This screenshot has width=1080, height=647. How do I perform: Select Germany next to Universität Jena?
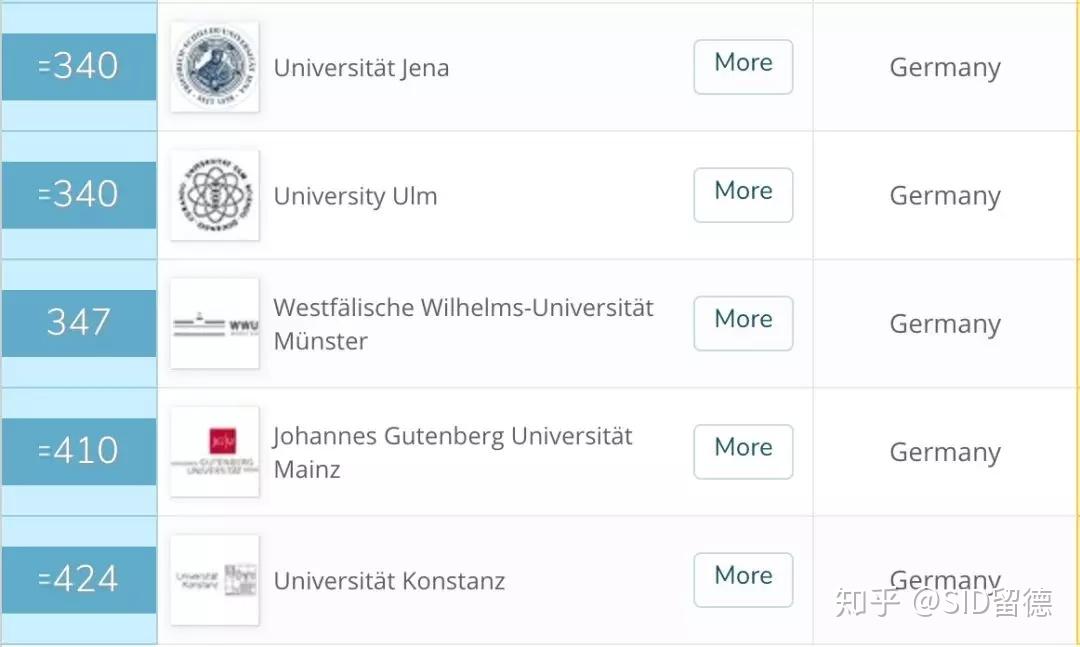[x=944, y=67]
